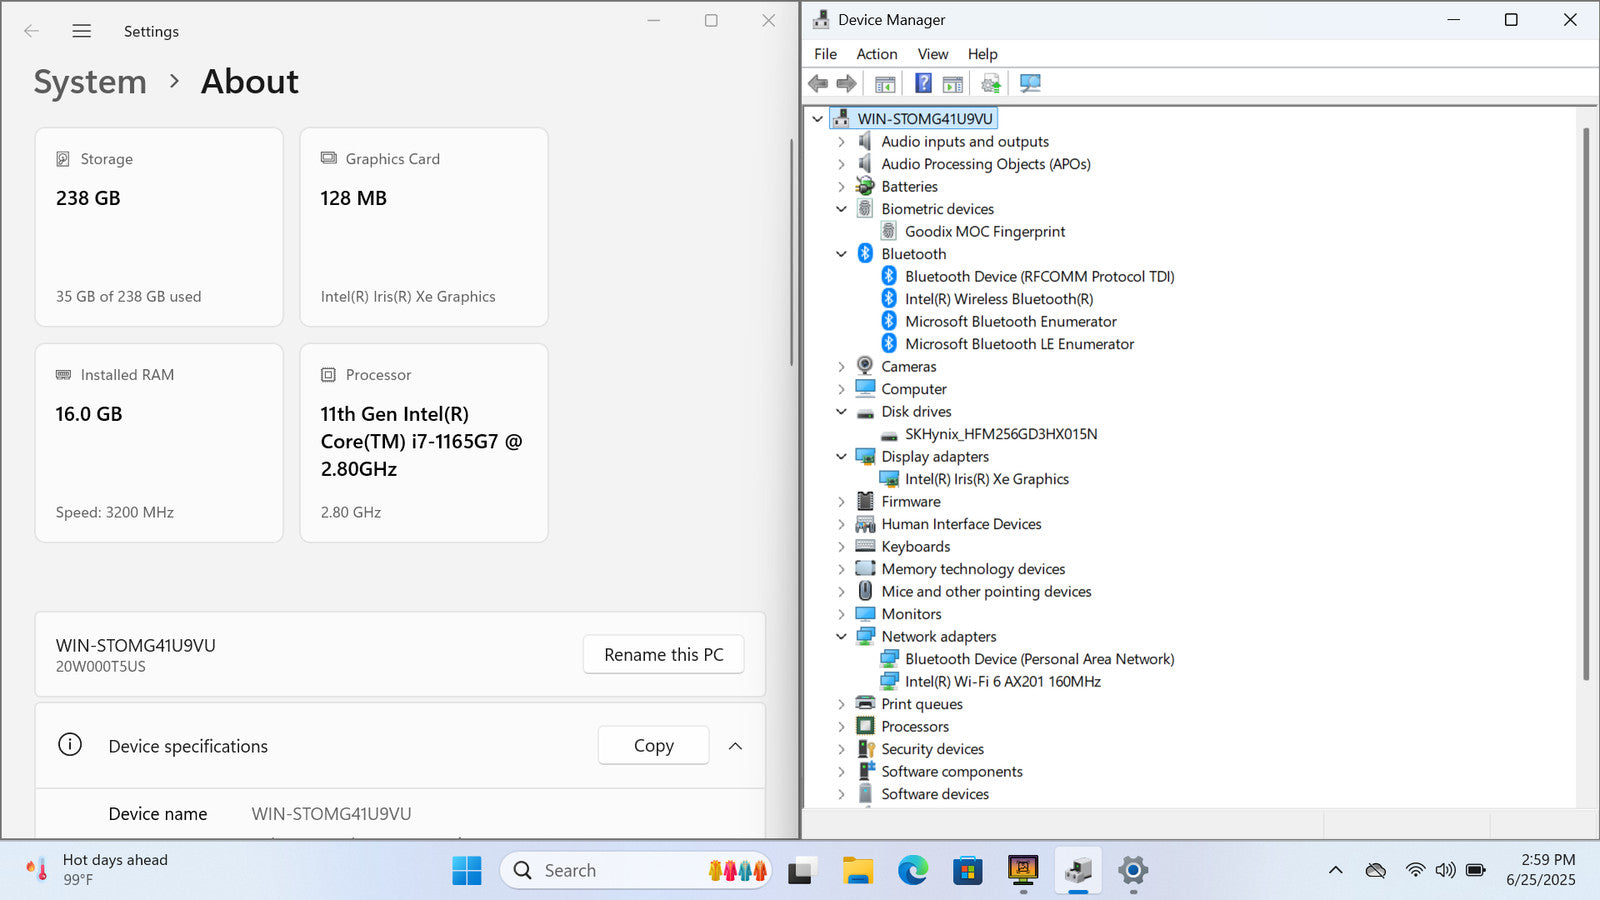Image resolution: width=1600 pixels, height=900 pixels.
Task: Open Settings navigation hamburger menu
Action: pyautogui.click(x=82, y=31)
